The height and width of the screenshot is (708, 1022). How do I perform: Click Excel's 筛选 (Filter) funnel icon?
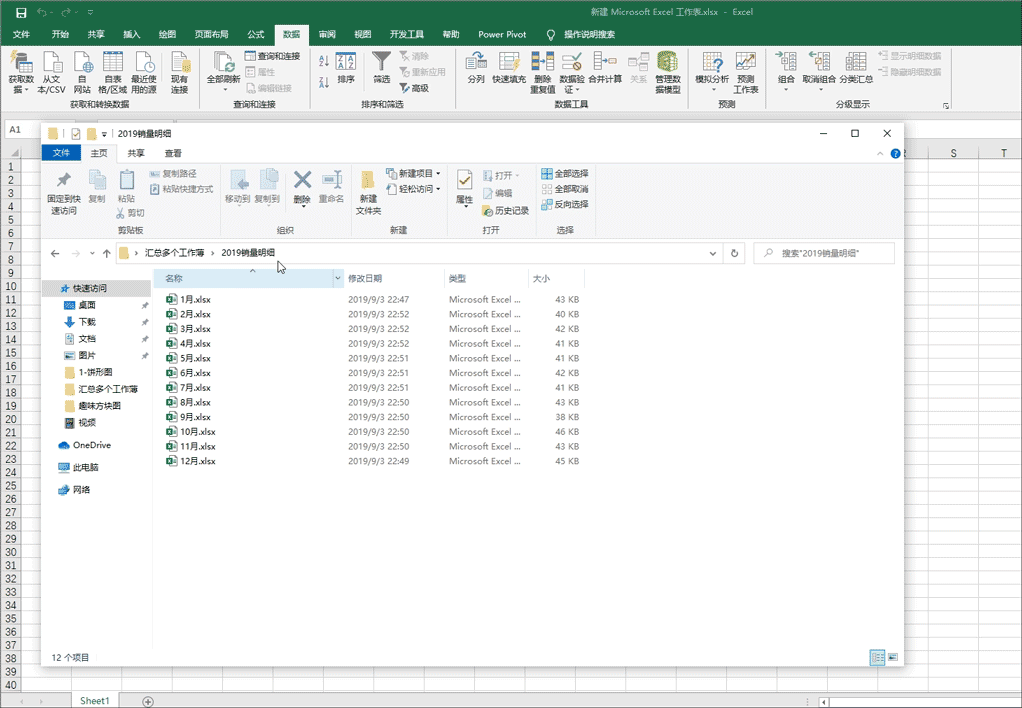click(381, 62)
